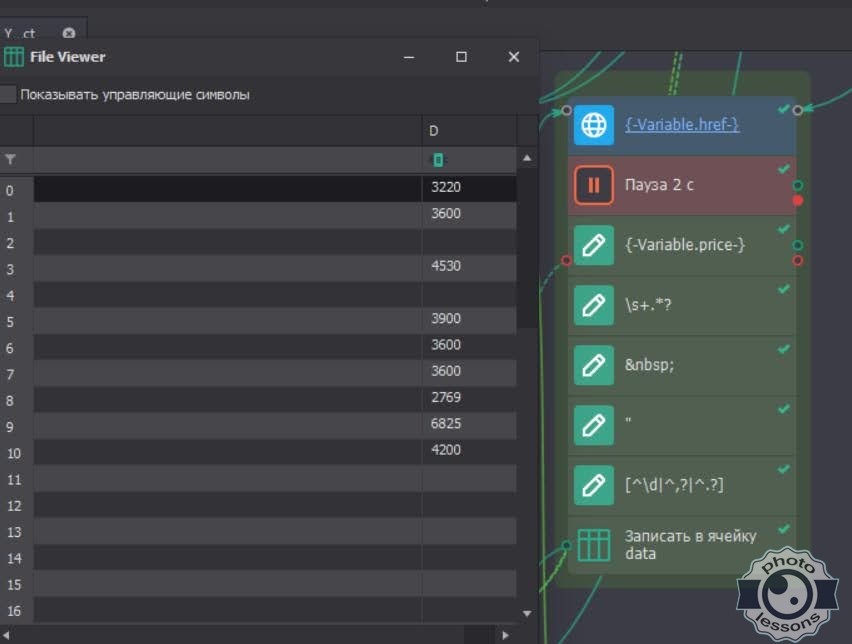The height and width of the screenshot is (644, 852).
Task: Click pencil icon beside \s+.*? regex action
Action: [594, 305]
